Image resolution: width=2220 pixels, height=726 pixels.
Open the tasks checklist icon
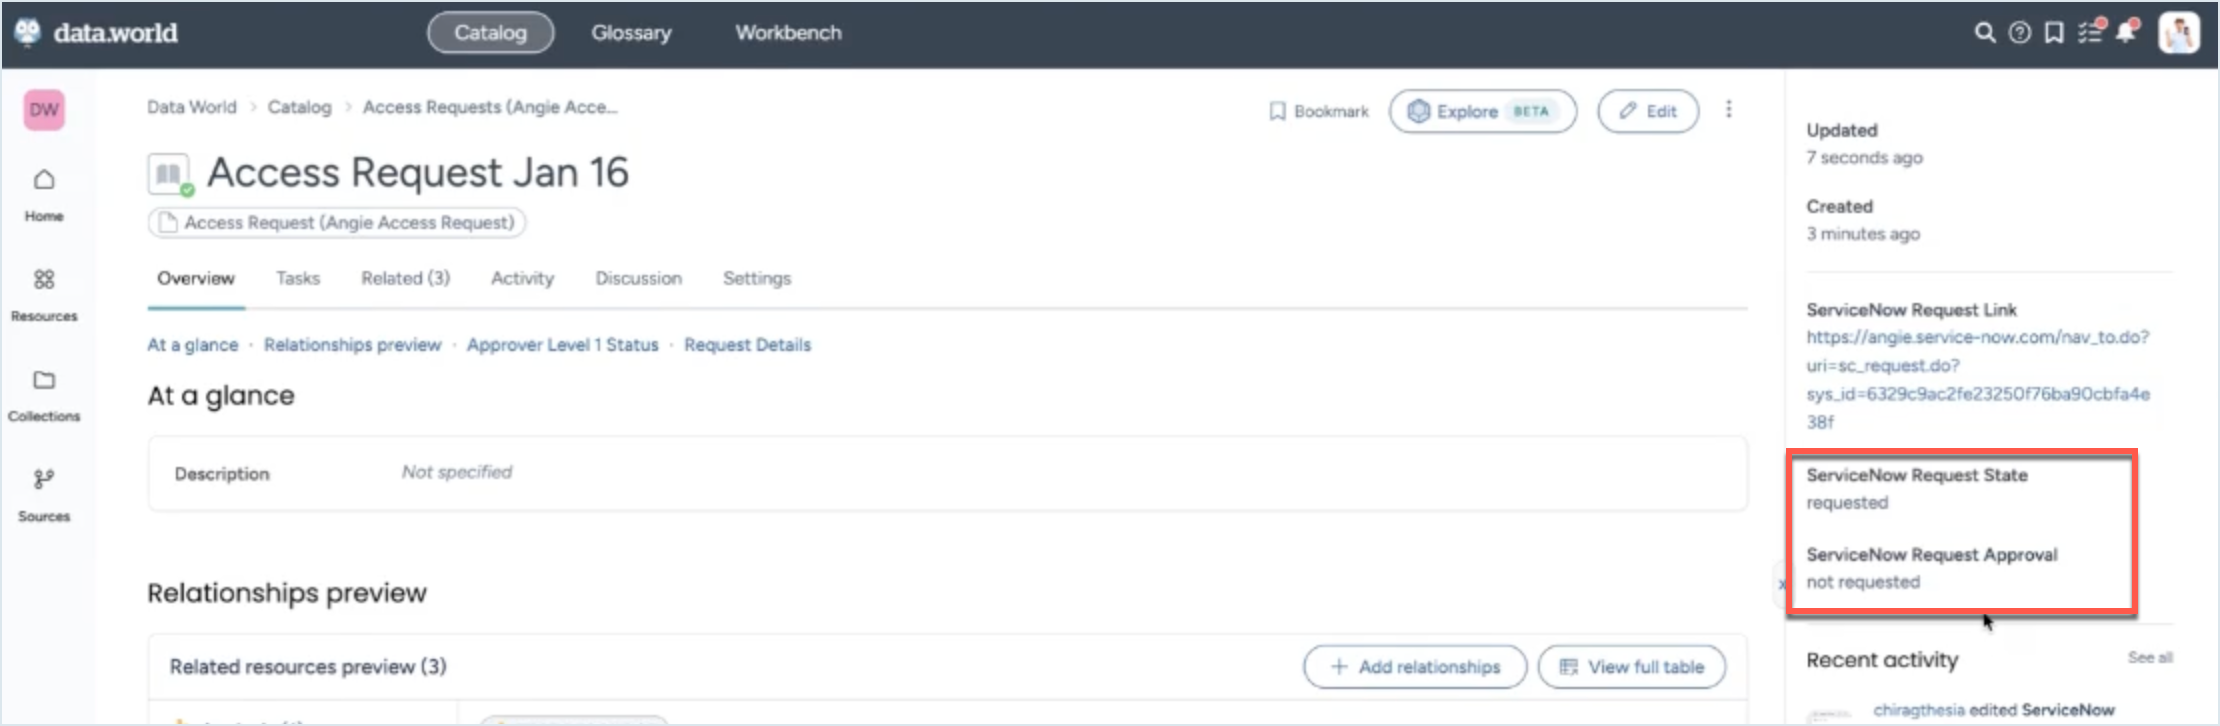[x=2090, y=33]
